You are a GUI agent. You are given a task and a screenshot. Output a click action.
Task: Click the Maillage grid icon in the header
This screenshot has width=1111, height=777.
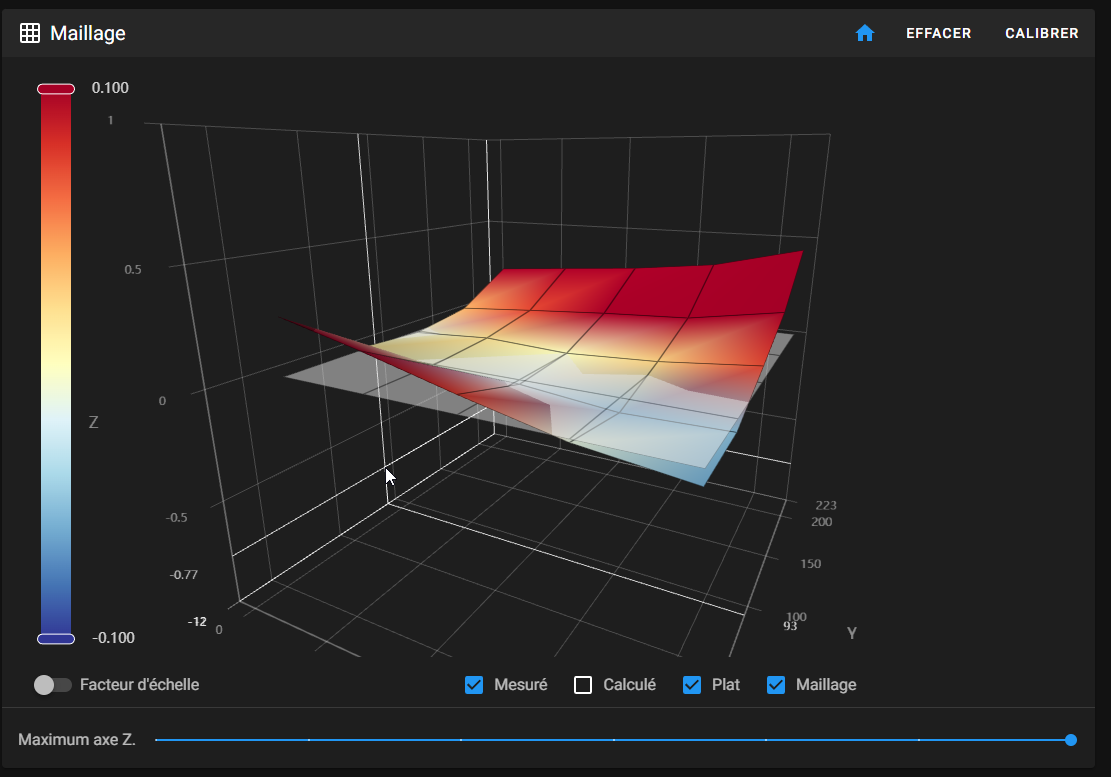click(30, 33)
